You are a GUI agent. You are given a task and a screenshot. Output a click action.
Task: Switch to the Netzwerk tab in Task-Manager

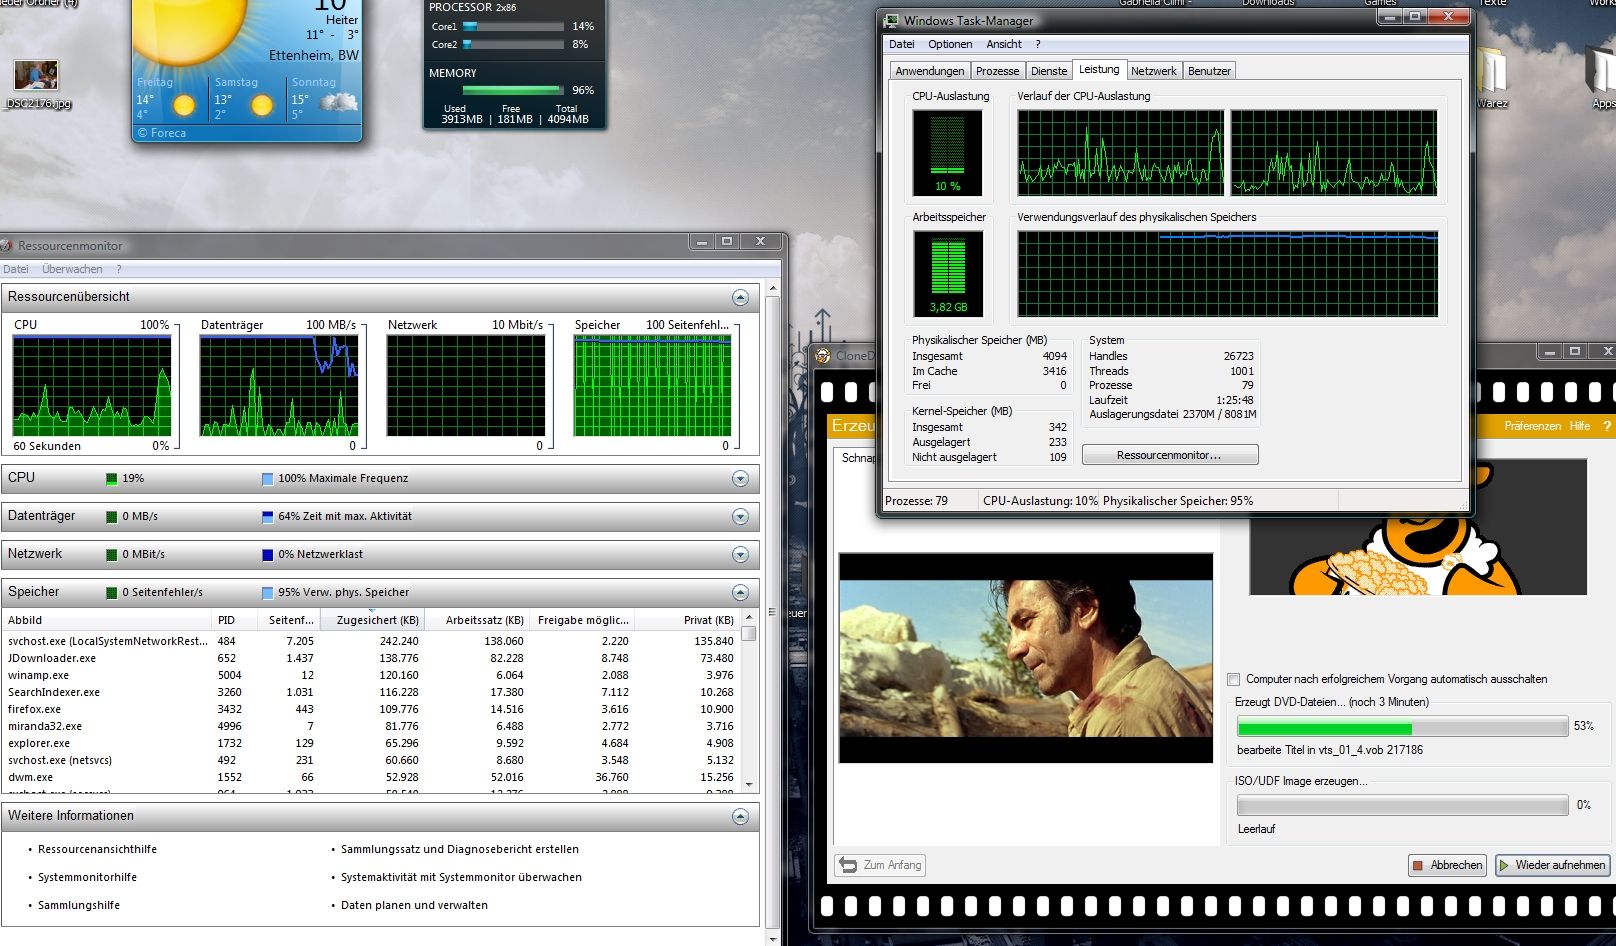point(1154,71)
